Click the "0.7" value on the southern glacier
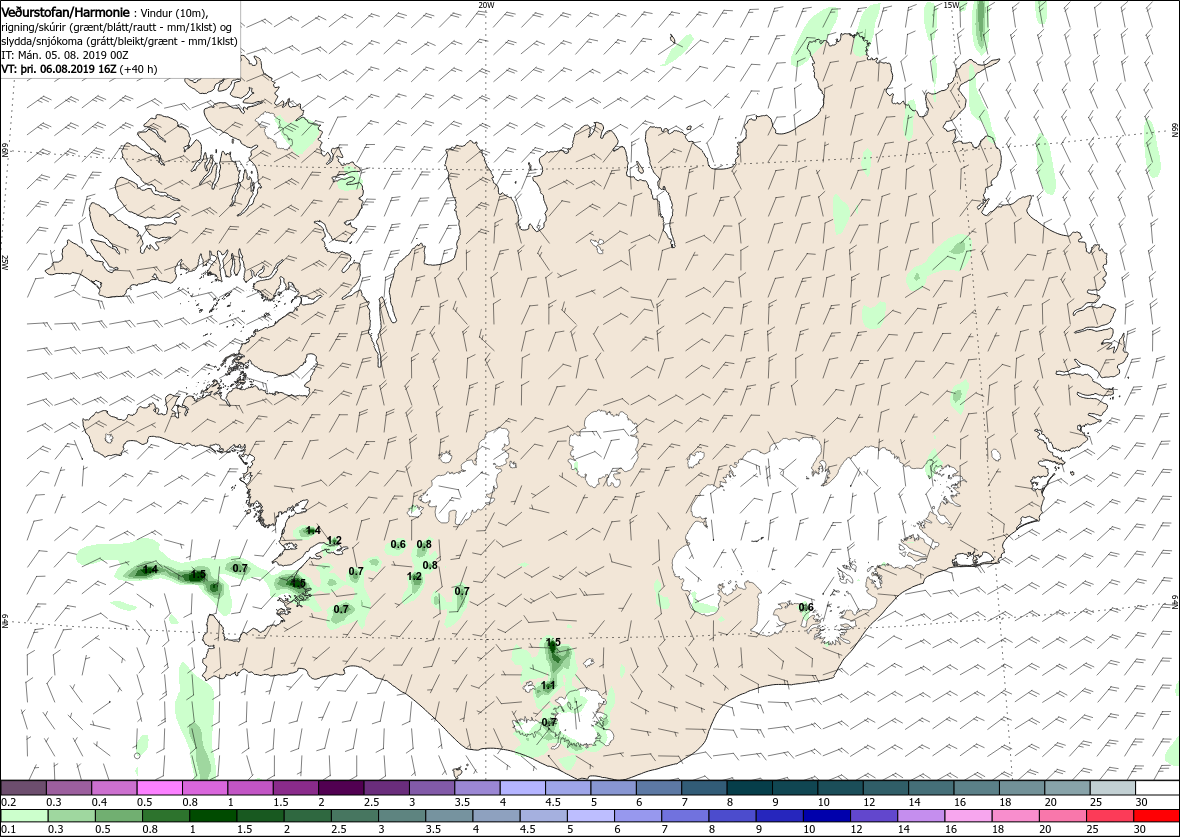 coord(549,722)
